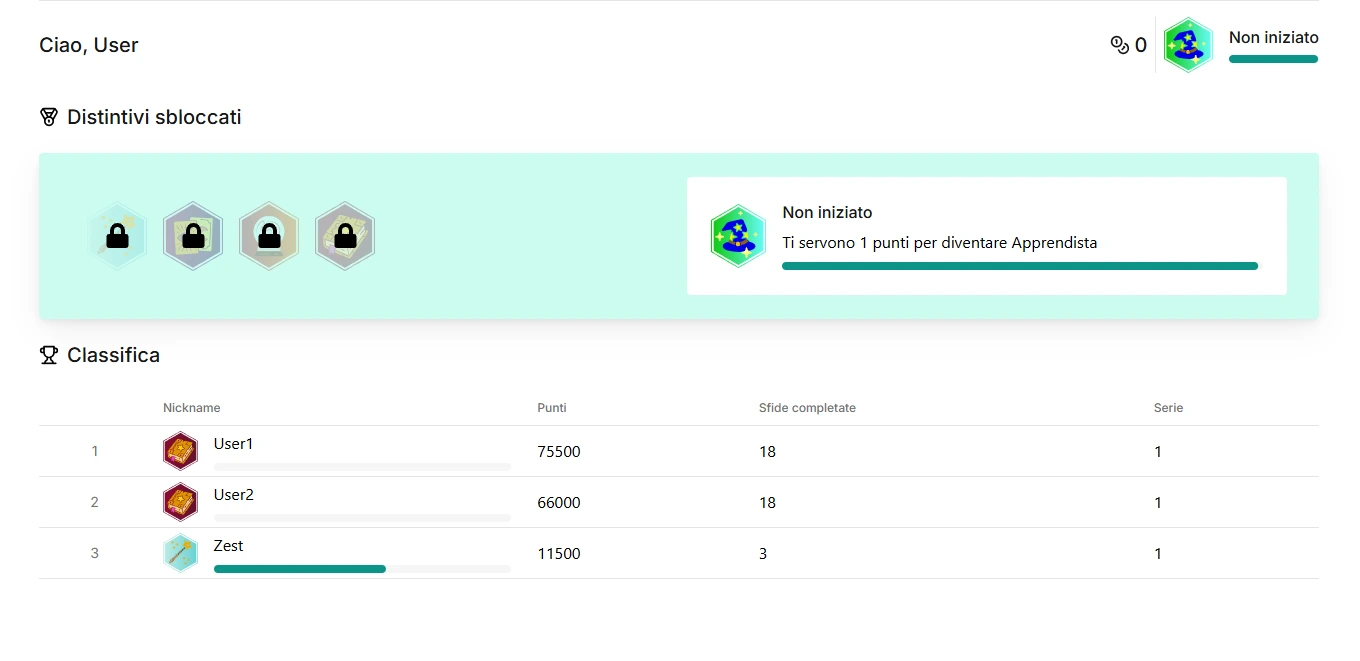Click the locked magic wand badge
Image resolution: width=1360 pixels, height=661 pixels.
tap(117, 236)
